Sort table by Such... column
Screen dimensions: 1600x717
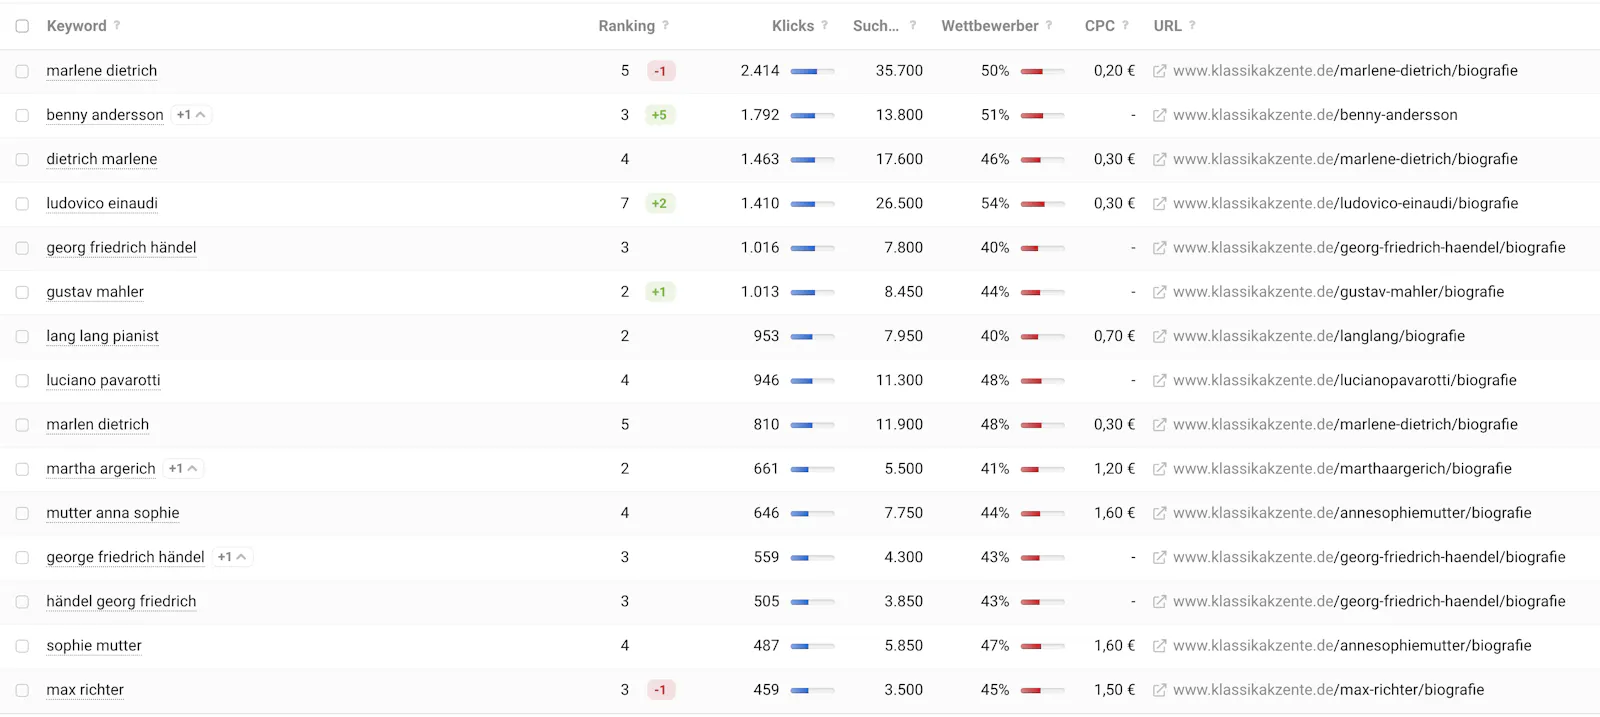point(876,26)
